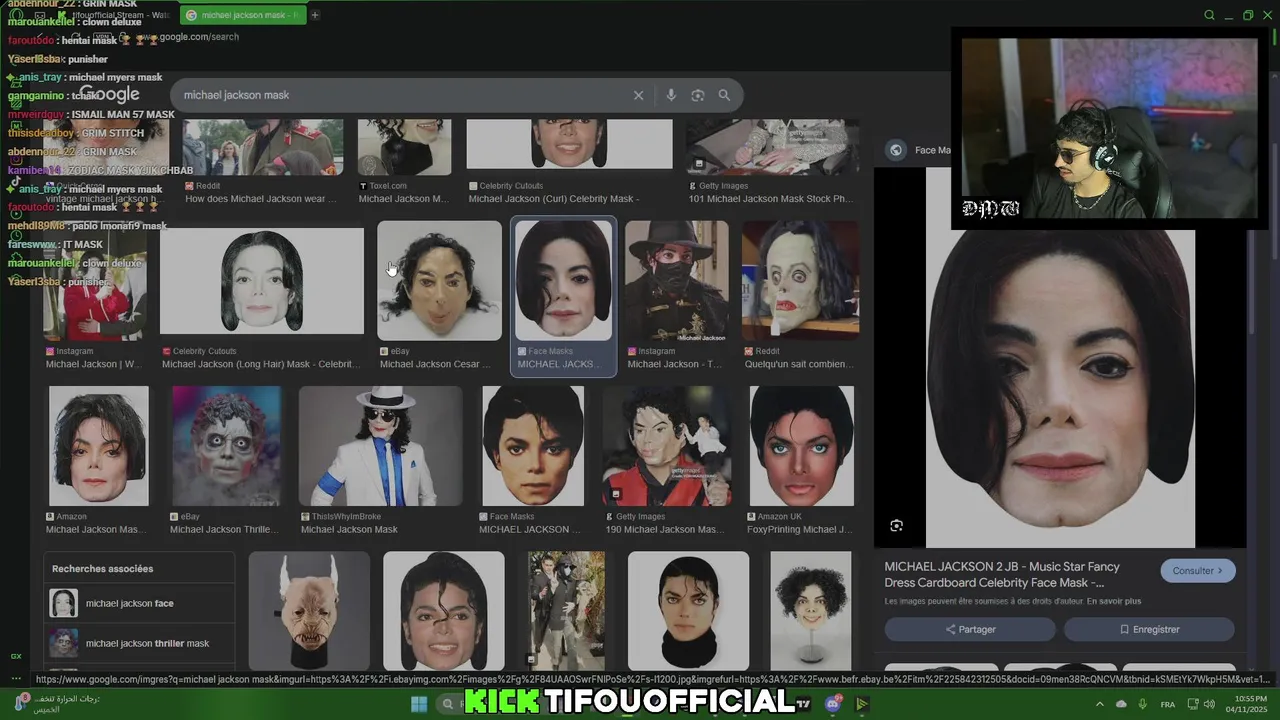Clear the search box with X

coord(638,95)
